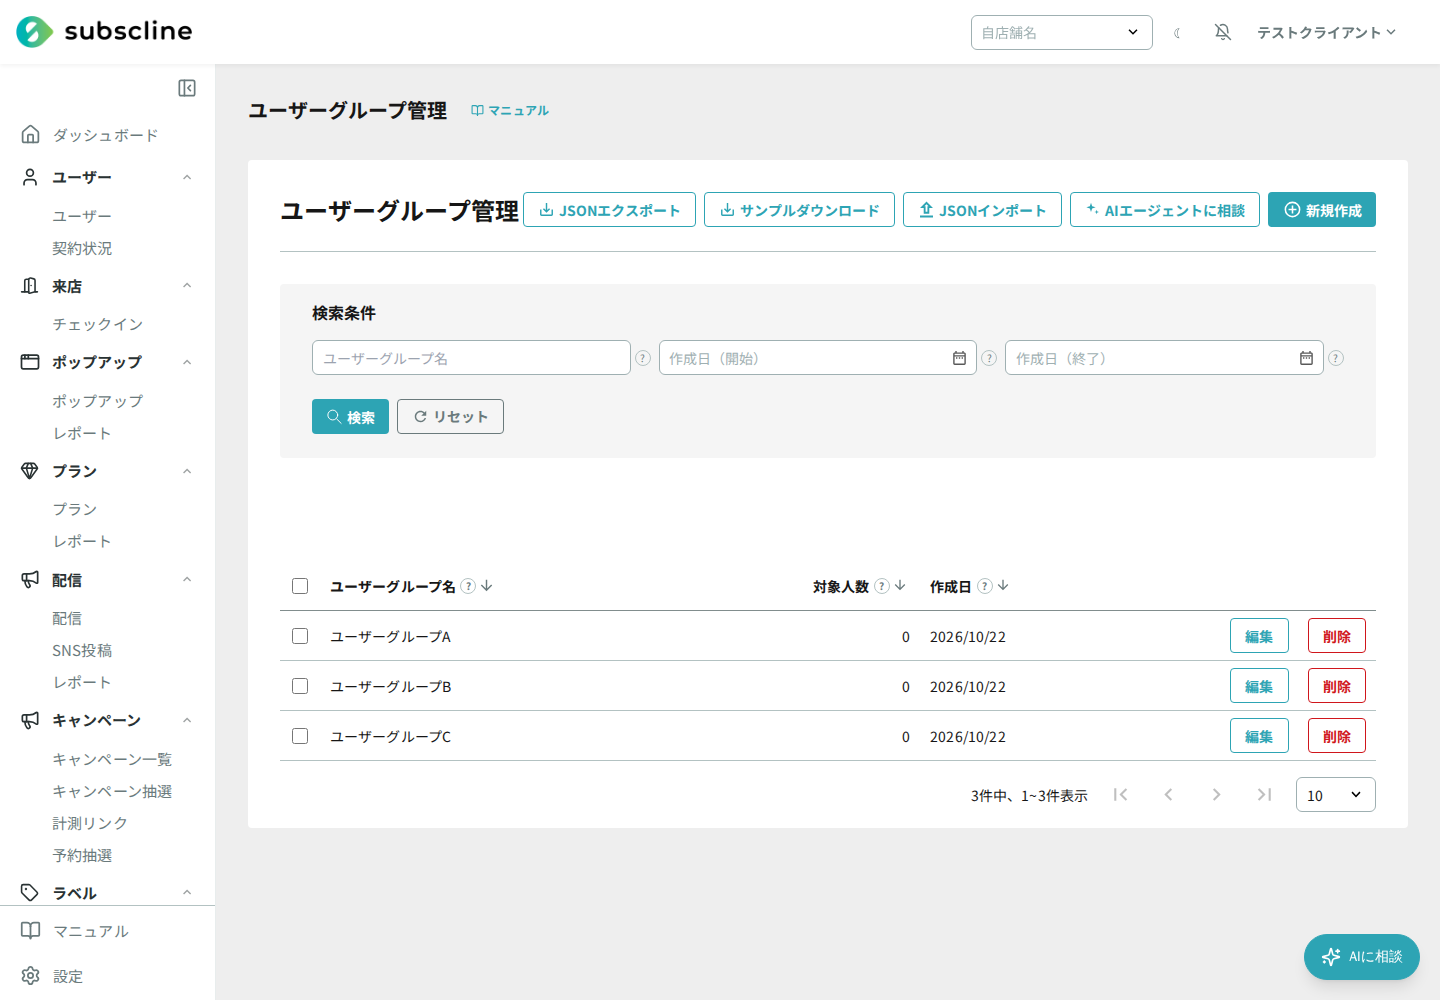Sort by 作成日 arrow
Image resolution: width=1440 pixels, height=1000 pixels.
click(x=1003, y=586)
